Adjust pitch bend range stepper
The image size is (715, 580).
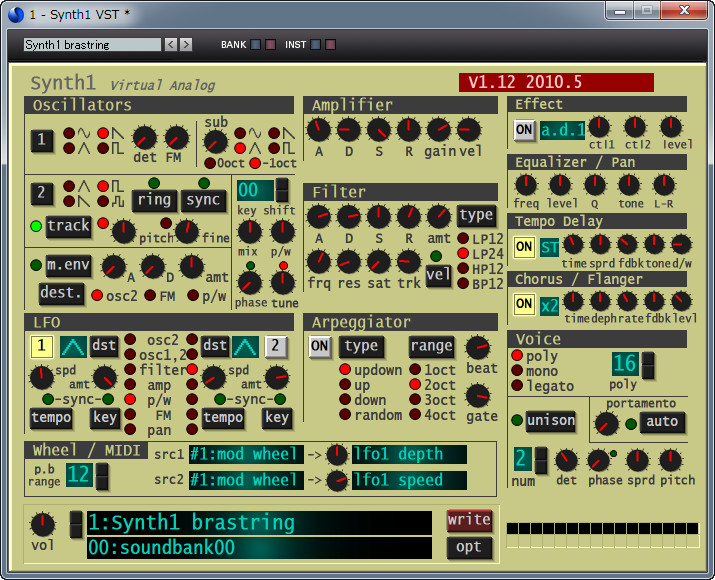pos(102,476)
